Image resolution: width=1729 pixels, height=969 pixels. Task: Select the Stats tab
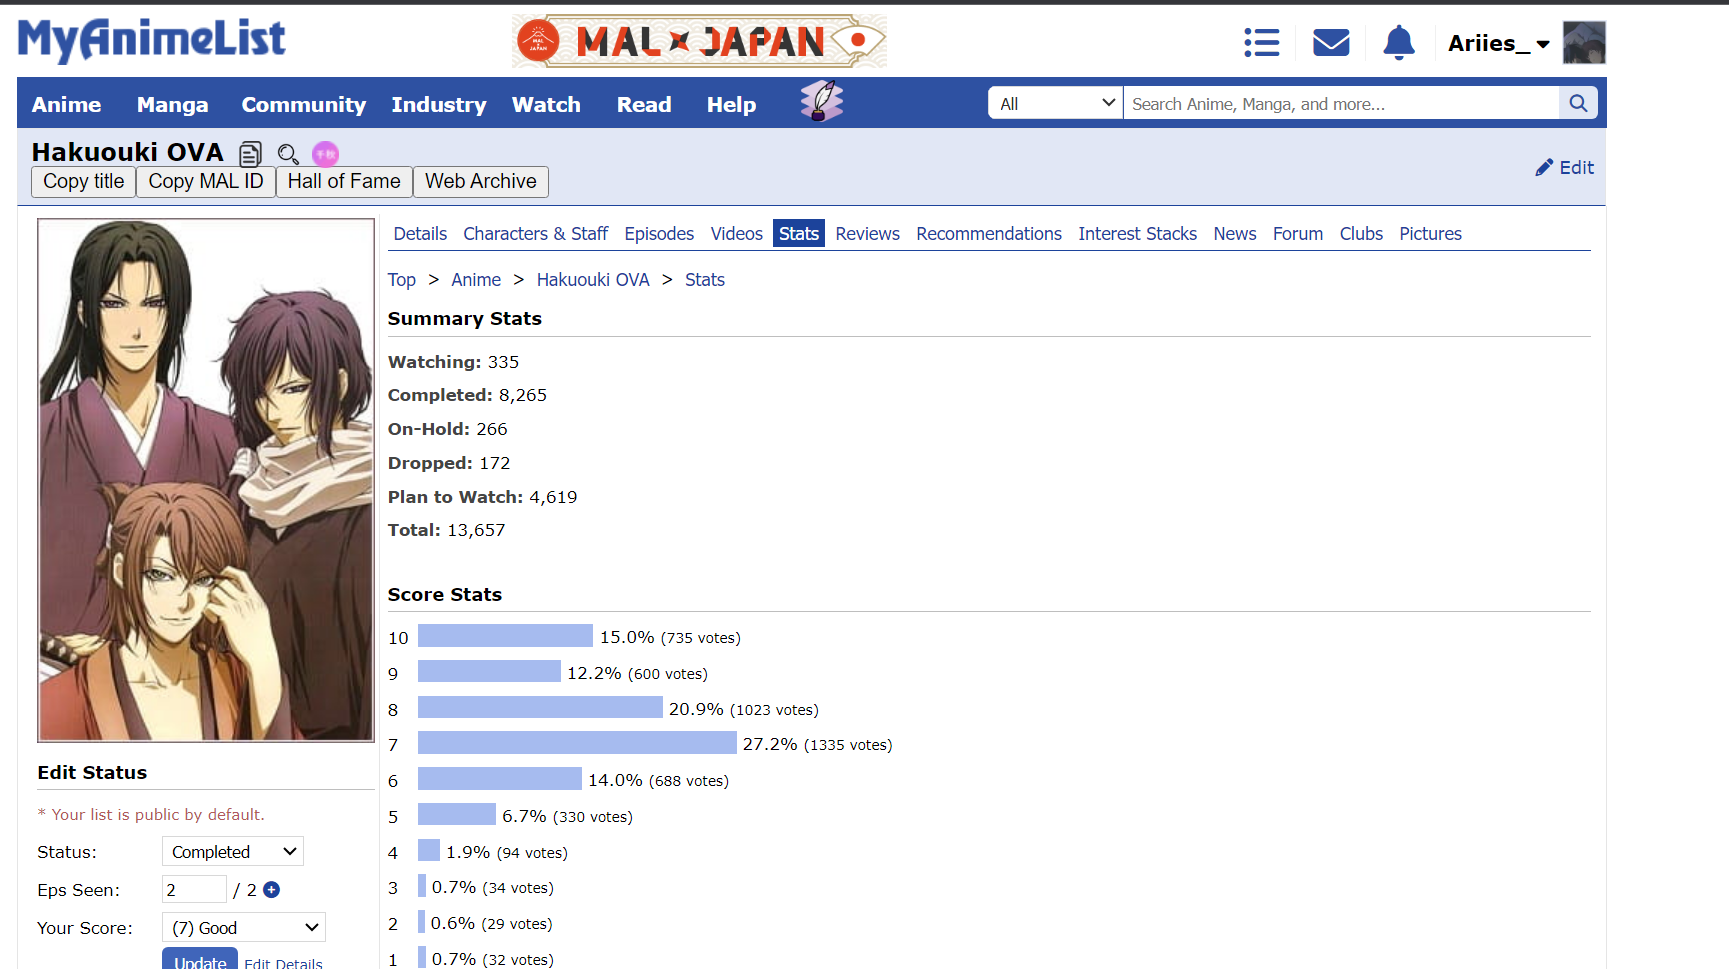(798, 234)
